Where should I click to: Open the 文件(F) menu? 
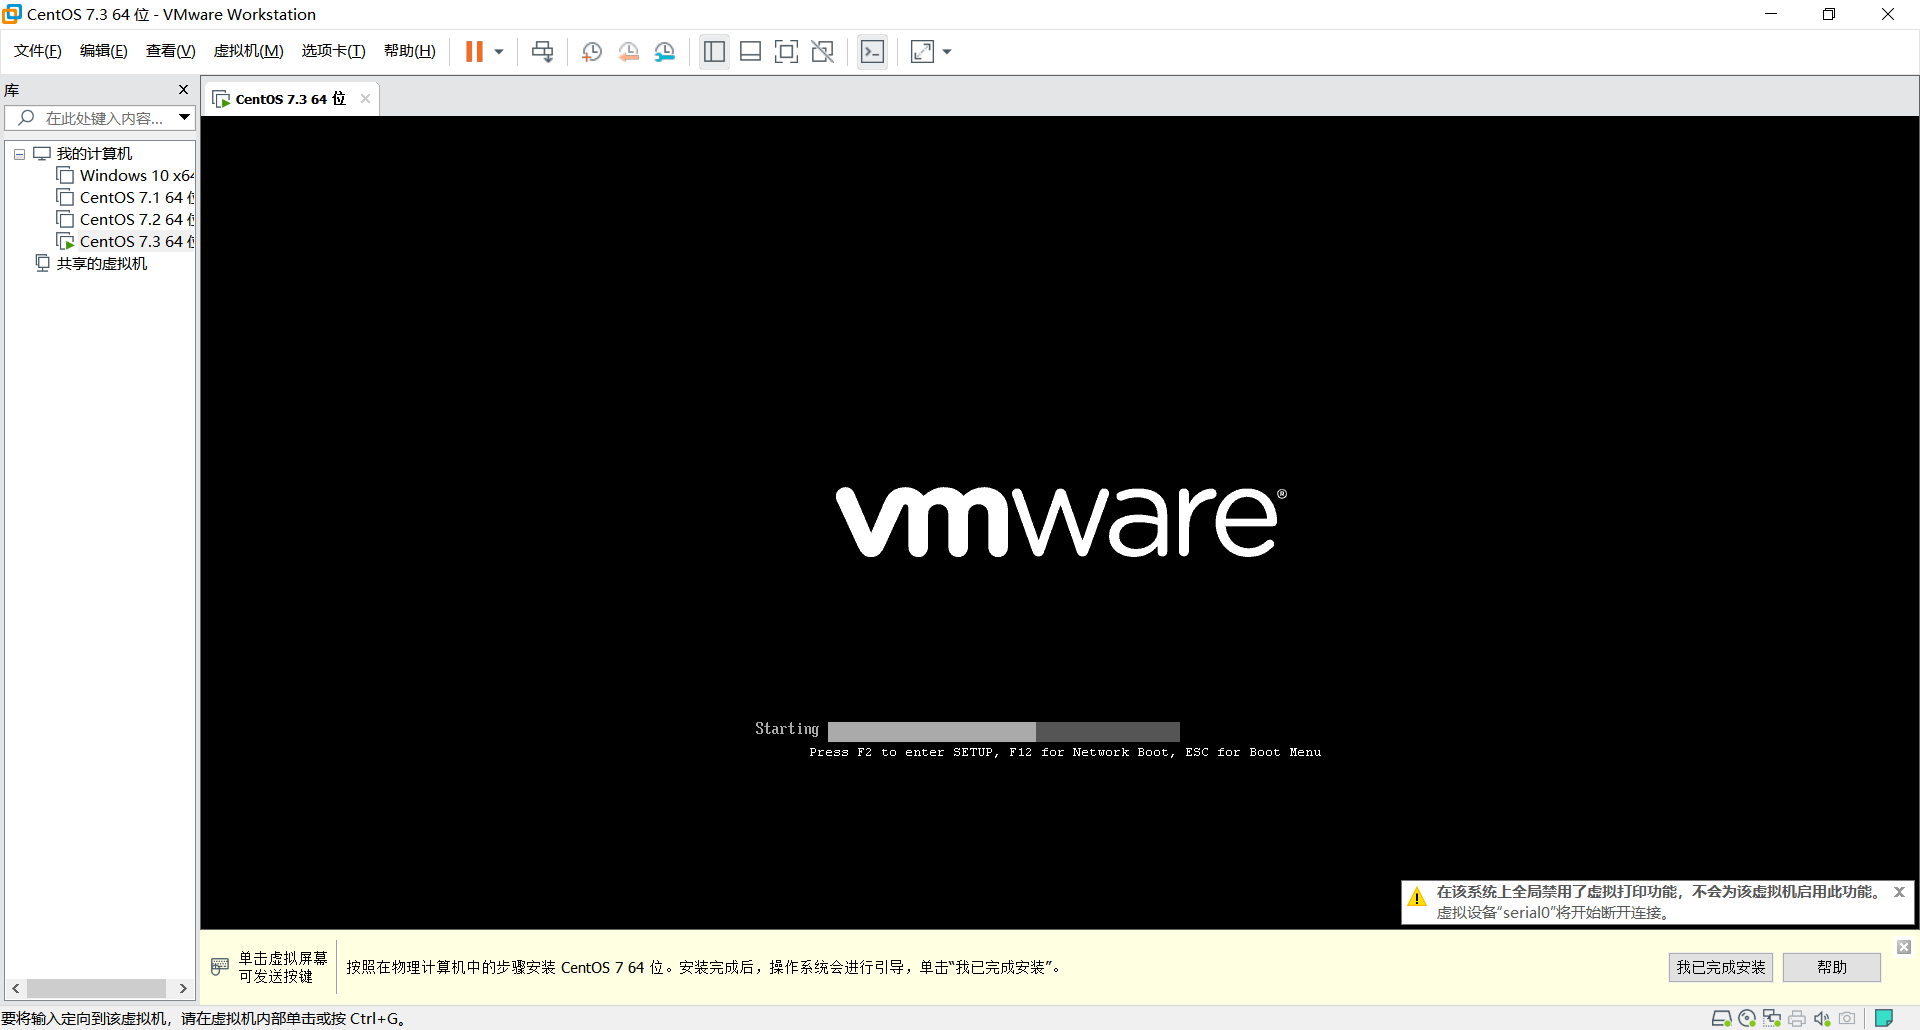click(38, 51)
